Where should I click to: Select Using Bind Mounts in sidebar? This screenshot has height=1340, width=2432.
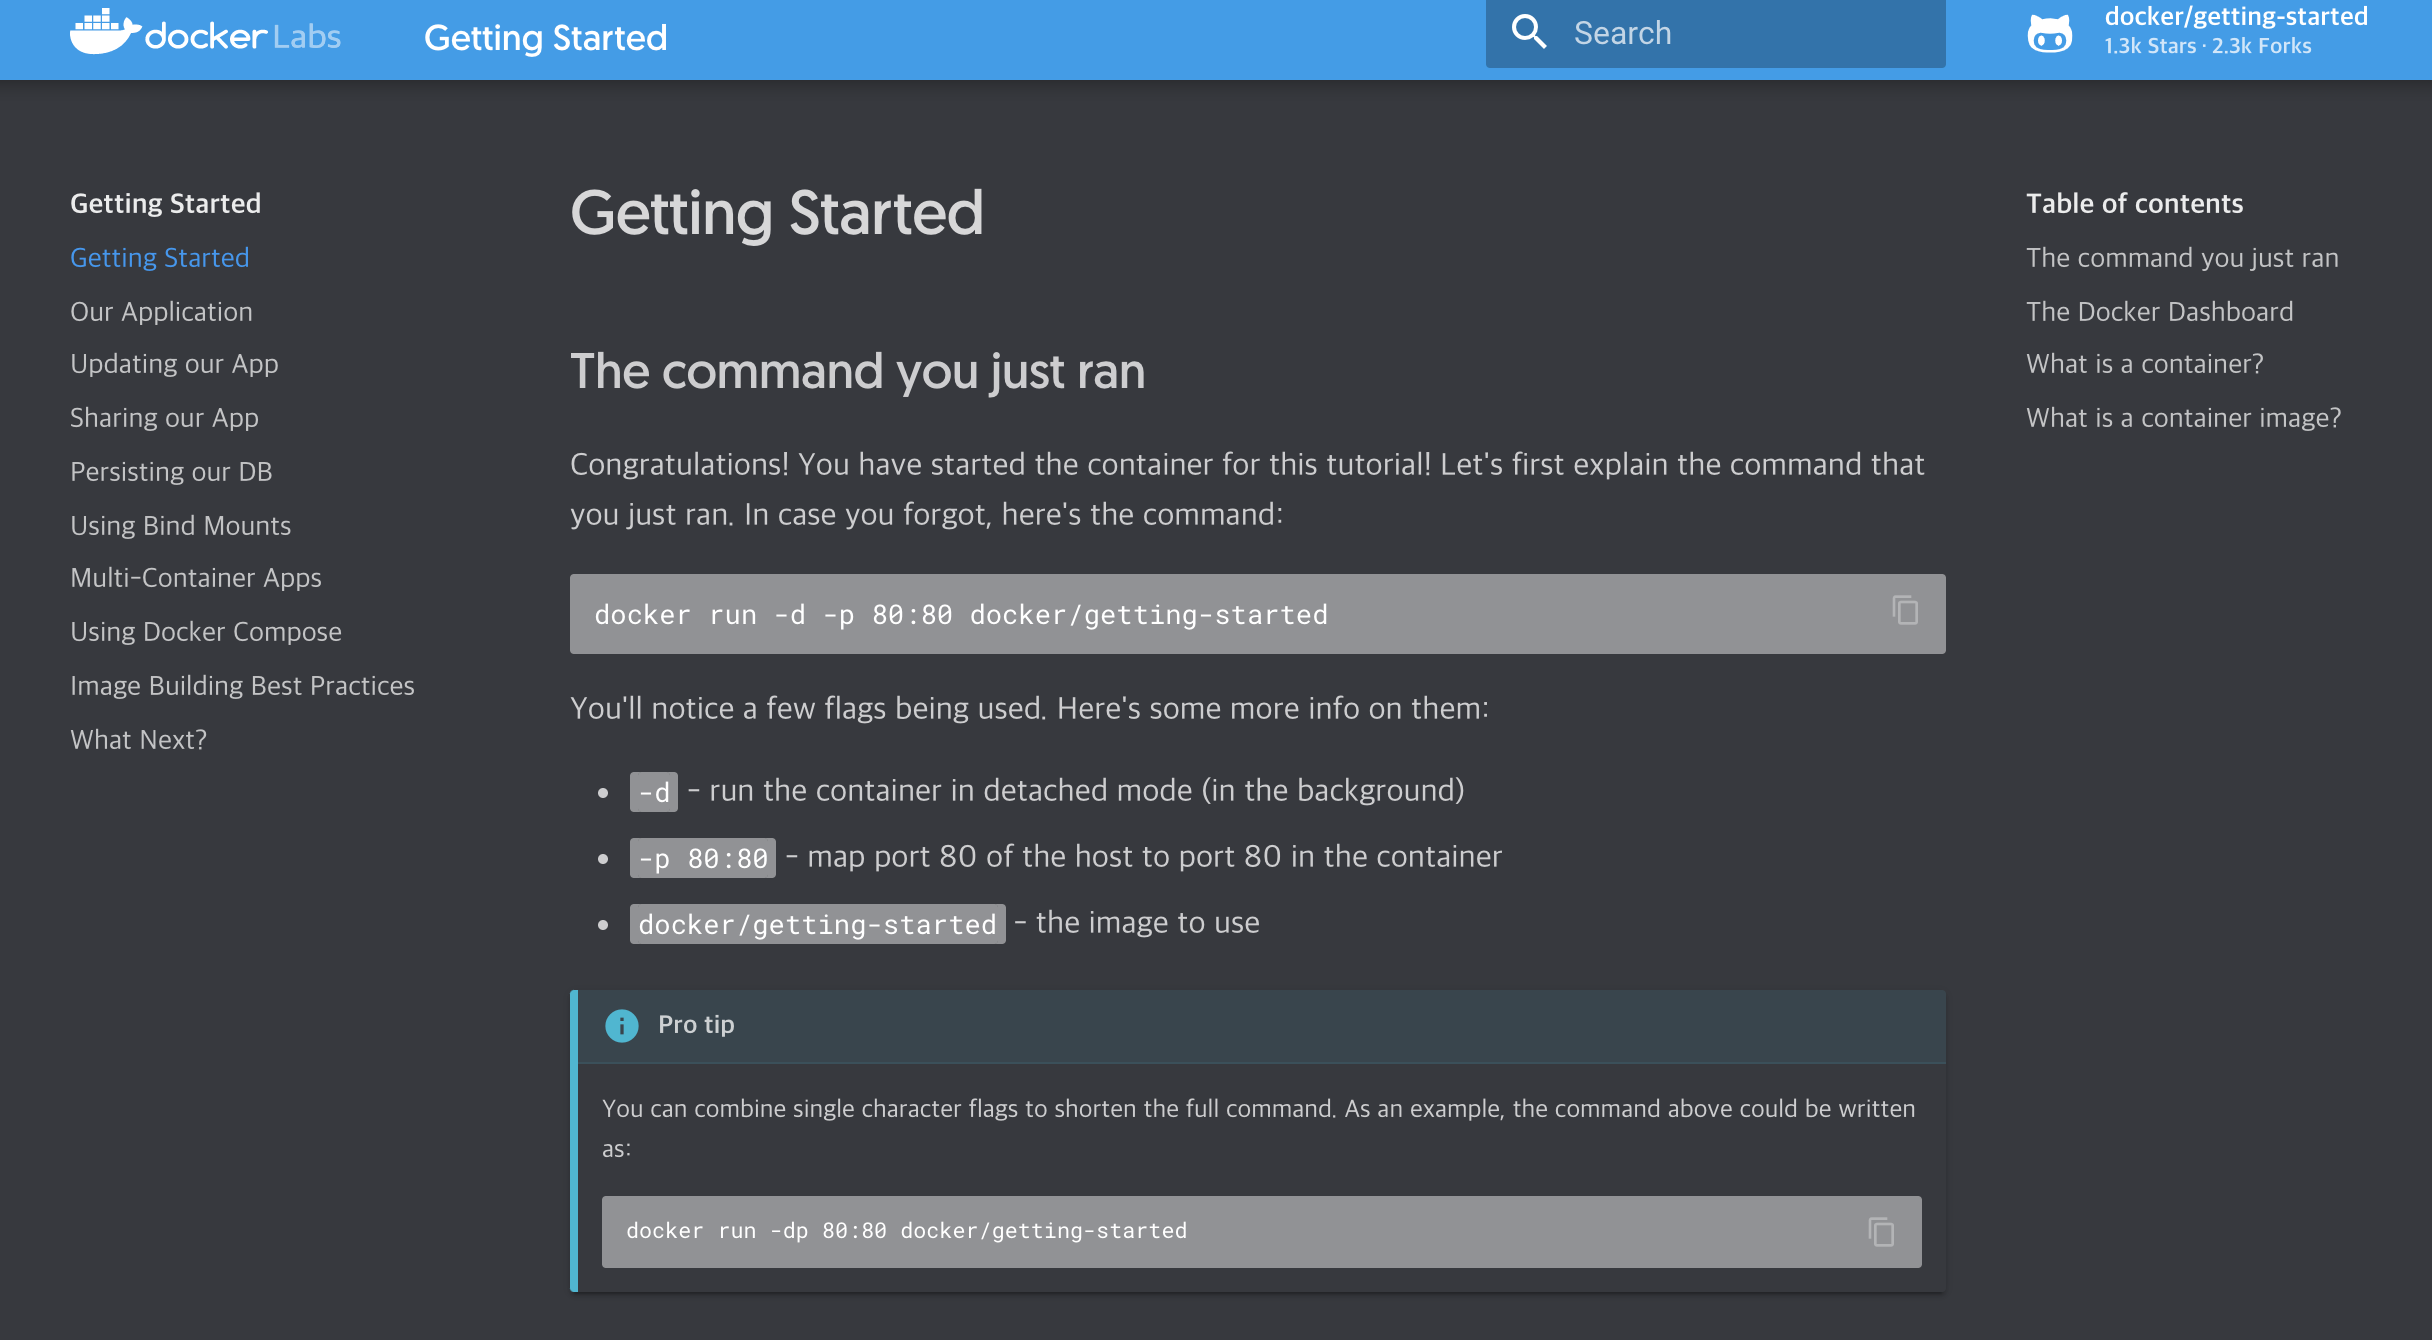tap(180, 526)
